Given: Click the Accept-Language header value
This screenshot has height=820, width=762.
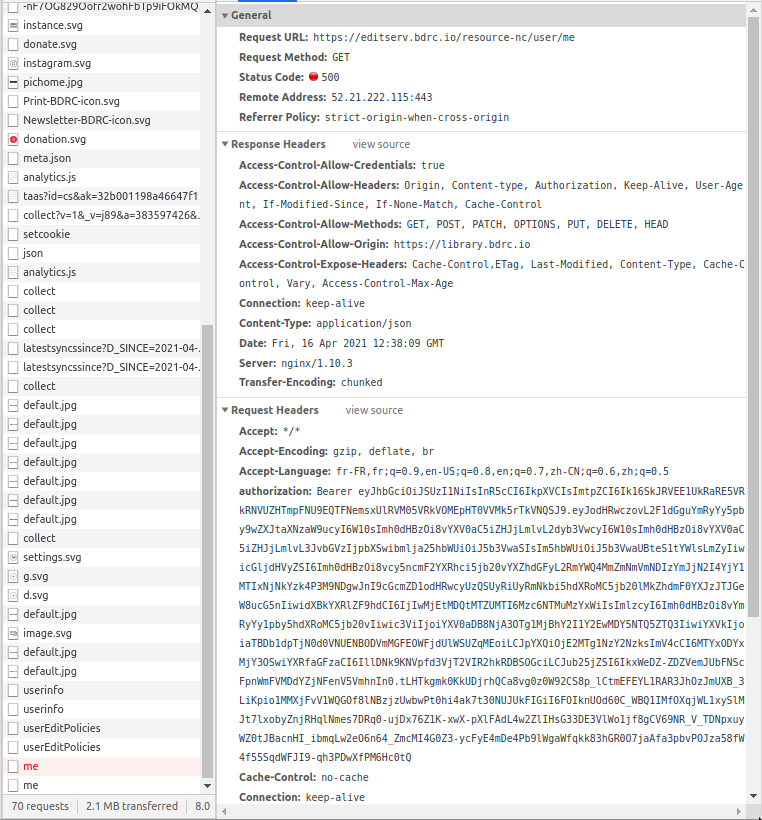Looking at the screenshot, I should [x=502, y=471].
